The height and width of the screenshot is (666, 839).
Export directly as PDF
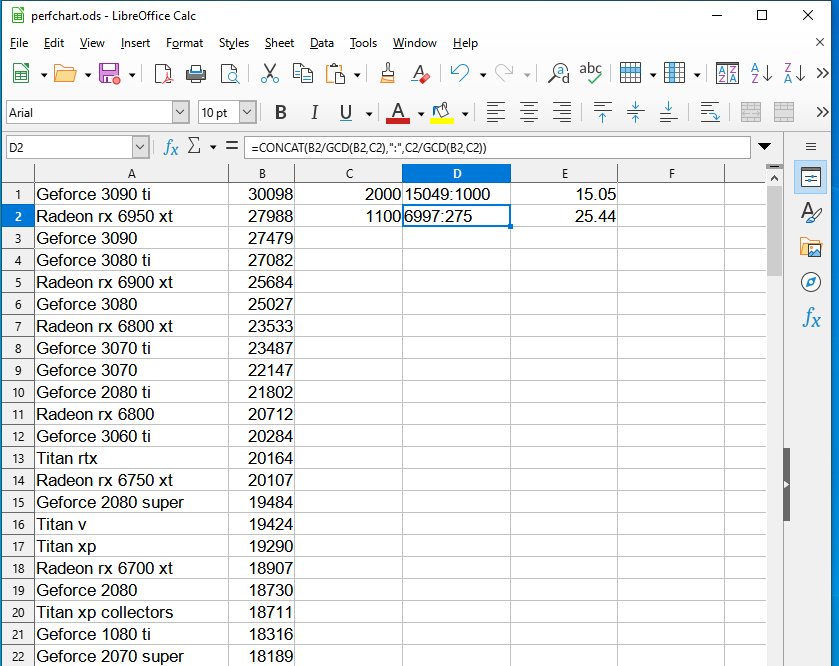(163, 74)
